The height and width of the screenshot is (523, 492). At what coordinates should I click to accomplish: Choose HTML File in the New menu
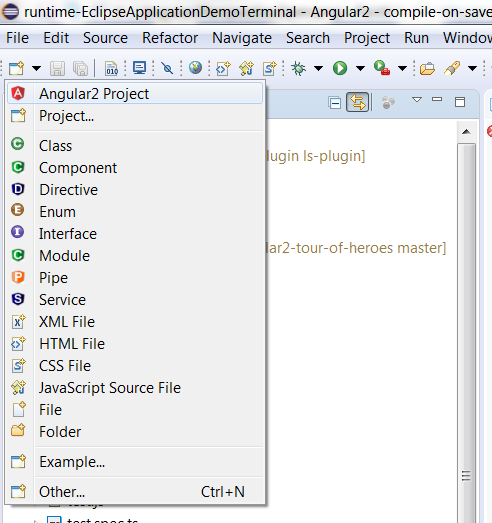click(135, 344)
